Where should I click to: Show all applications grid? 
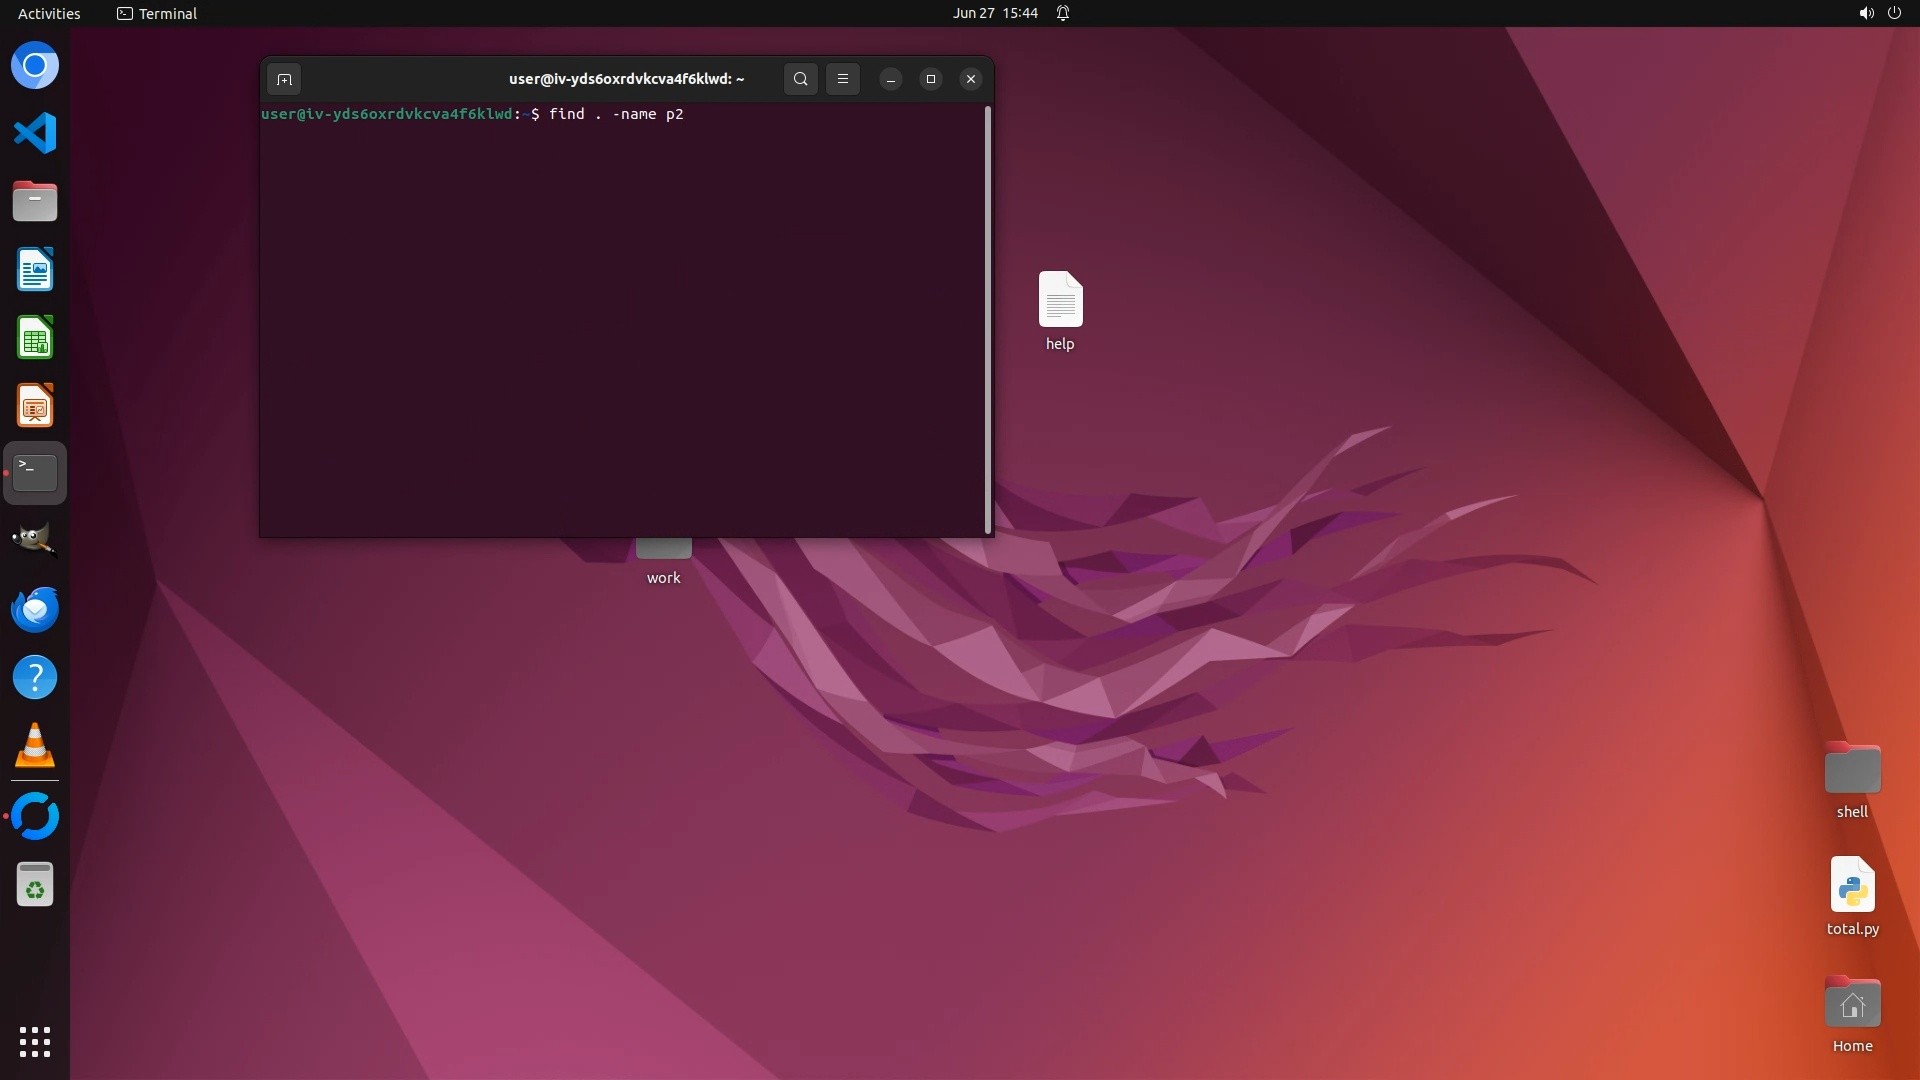[35, 1041]
